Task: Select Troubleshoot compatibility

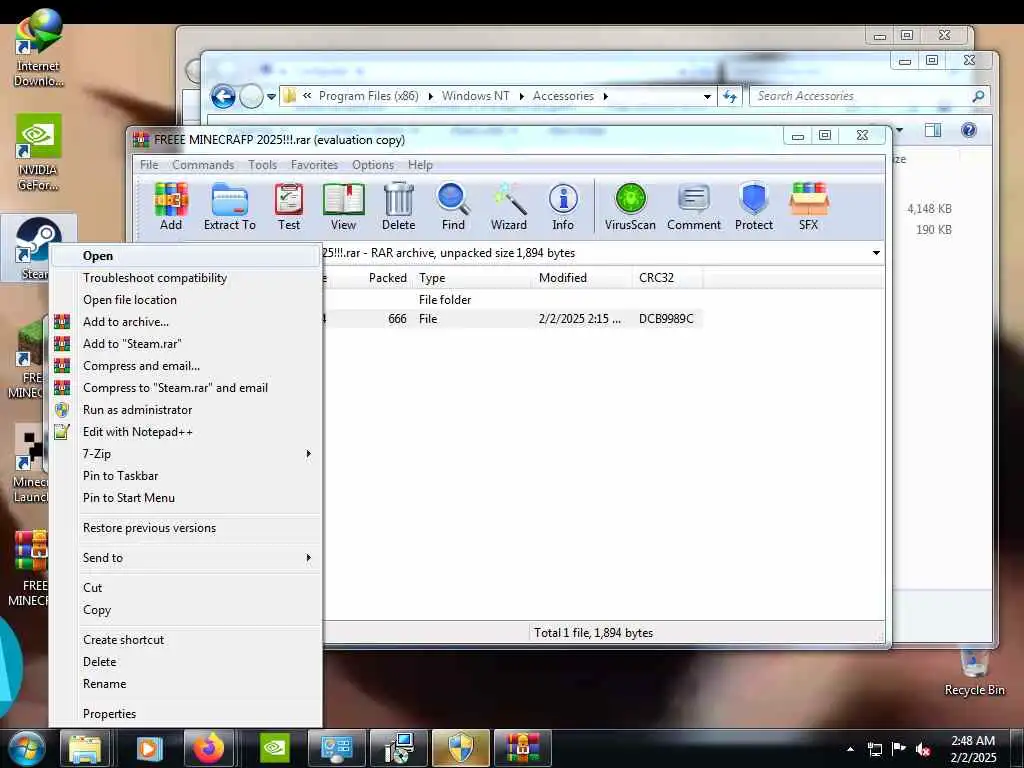Action: (x=186, y=278)
